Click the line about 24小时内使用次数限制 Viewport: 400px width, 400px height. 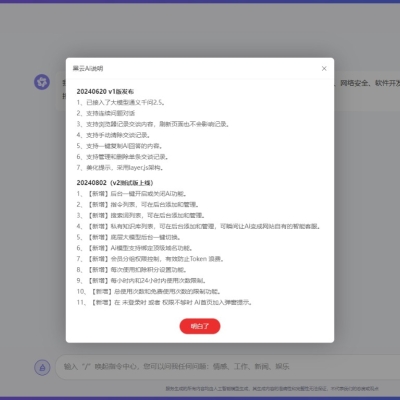coord(141,281)
